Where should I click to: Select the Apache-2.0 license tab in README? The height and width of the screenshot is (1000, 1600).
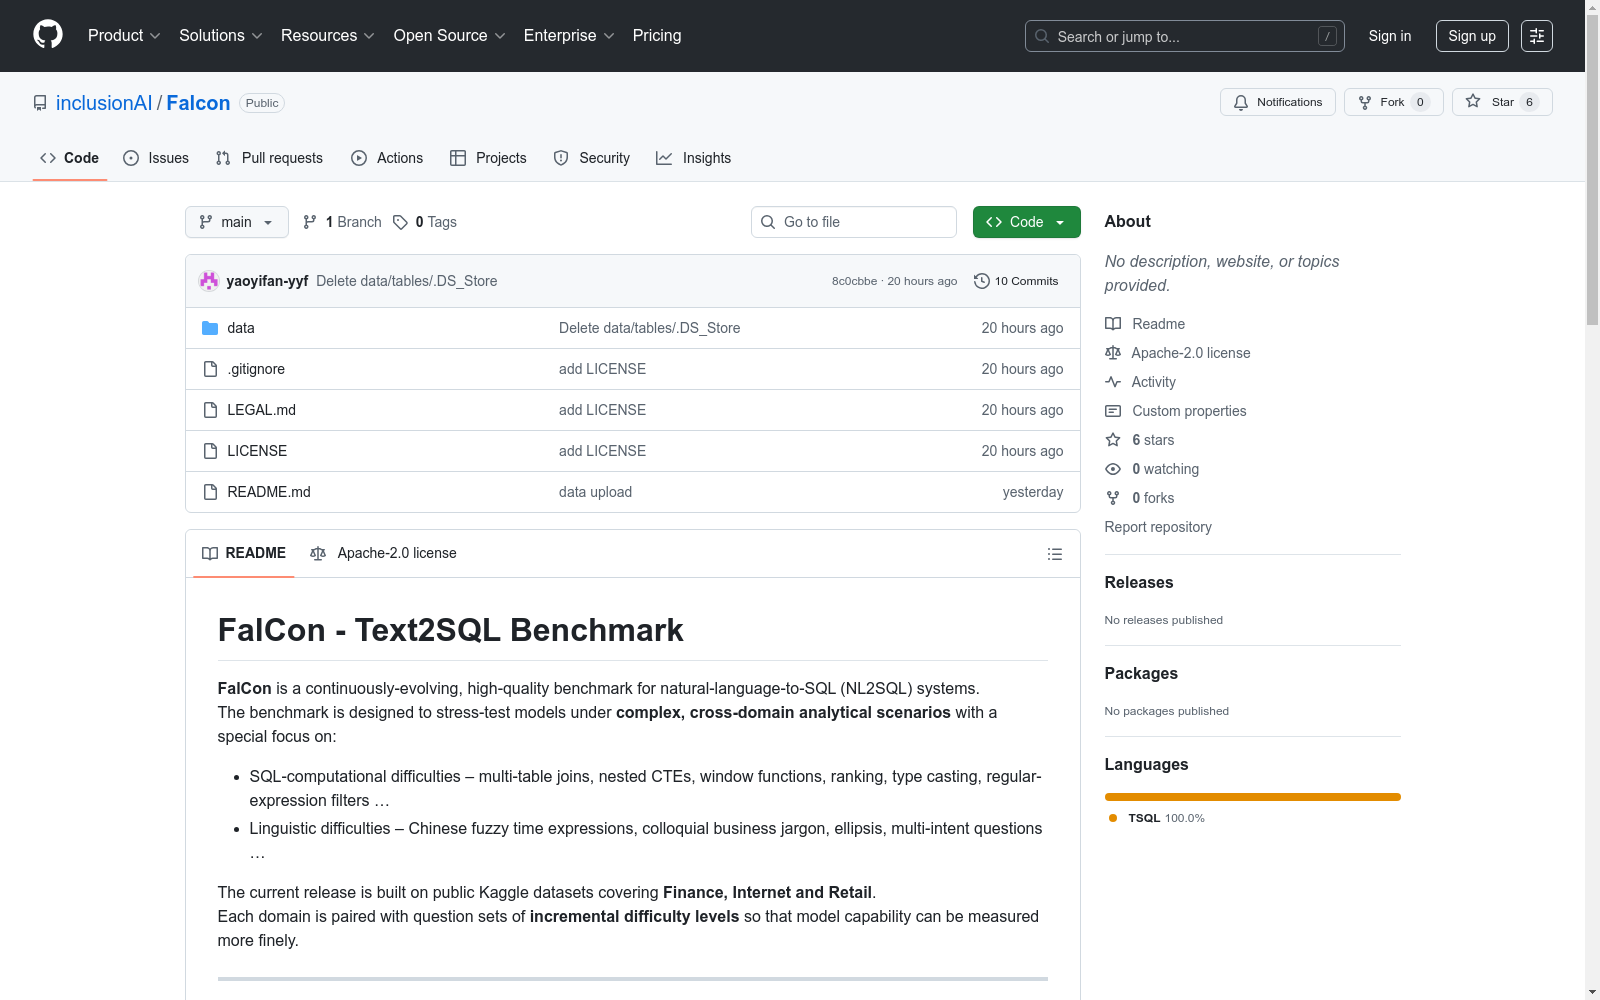(384, 553)
